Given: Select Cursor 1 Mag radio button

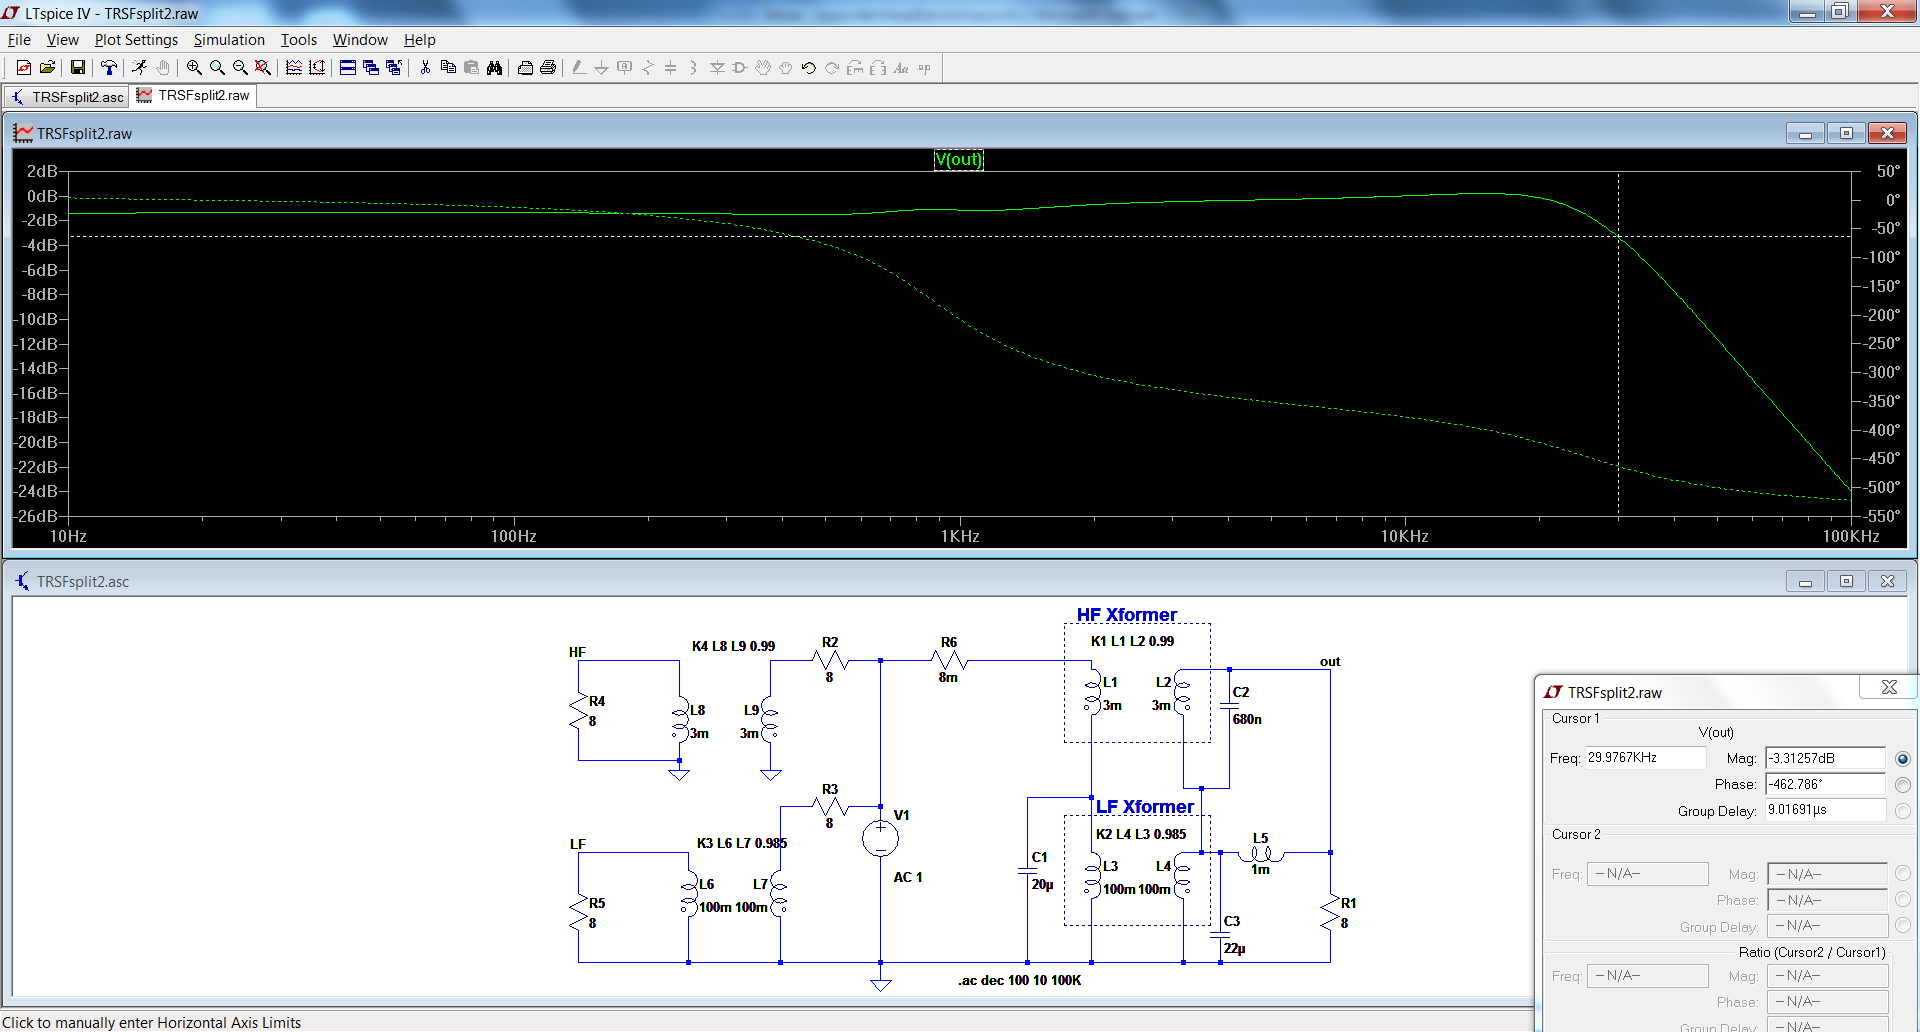Looking at the screenshot, I should (1903, 759).
